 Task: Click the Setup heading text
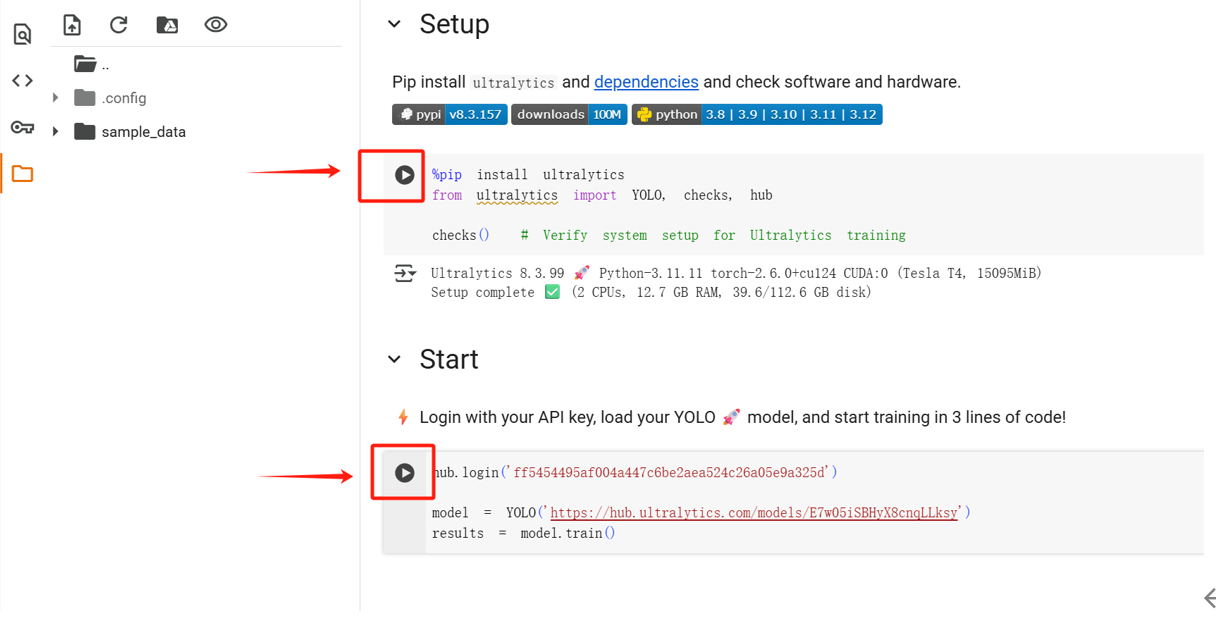454,24
